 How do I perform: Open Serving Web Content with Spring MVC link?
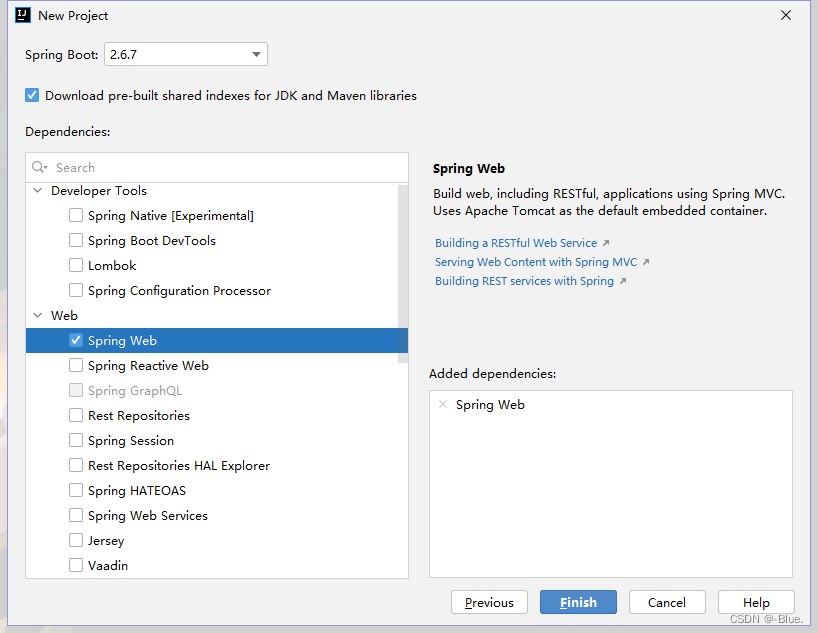536,262
